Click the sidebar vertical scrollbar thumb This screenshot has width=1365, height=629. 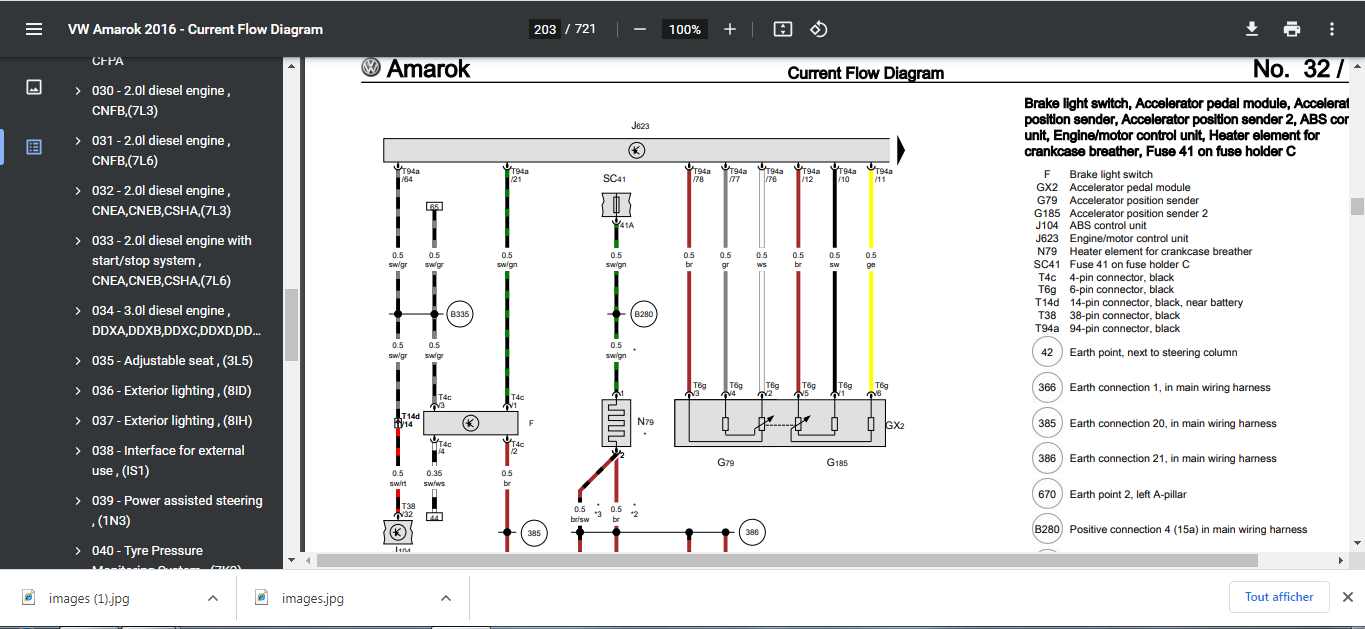click(292, 324)
